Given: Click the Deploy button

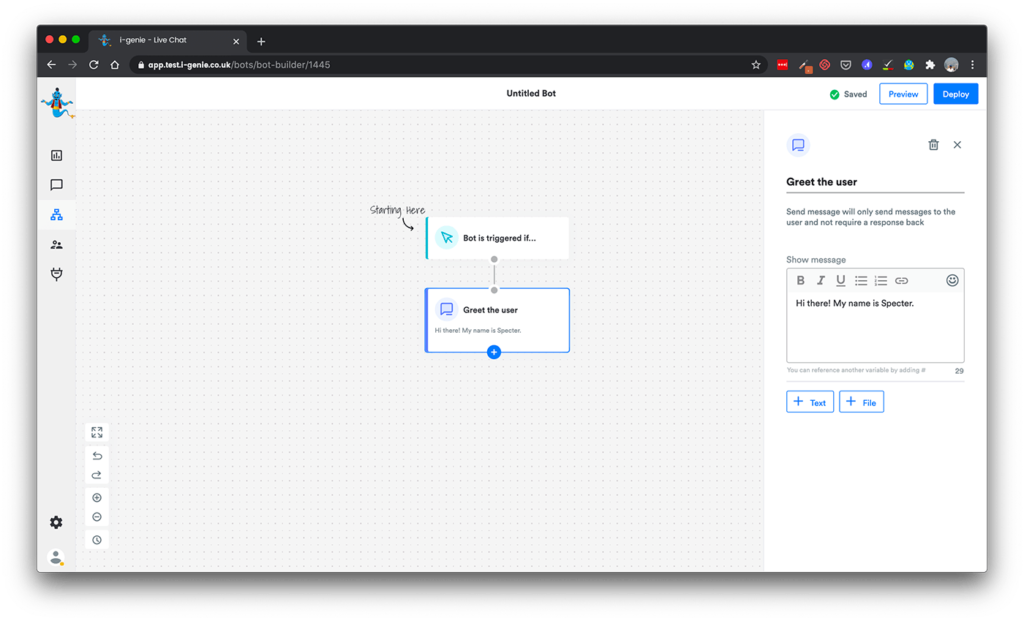Looking at the screenshot, I should (955, 94).
